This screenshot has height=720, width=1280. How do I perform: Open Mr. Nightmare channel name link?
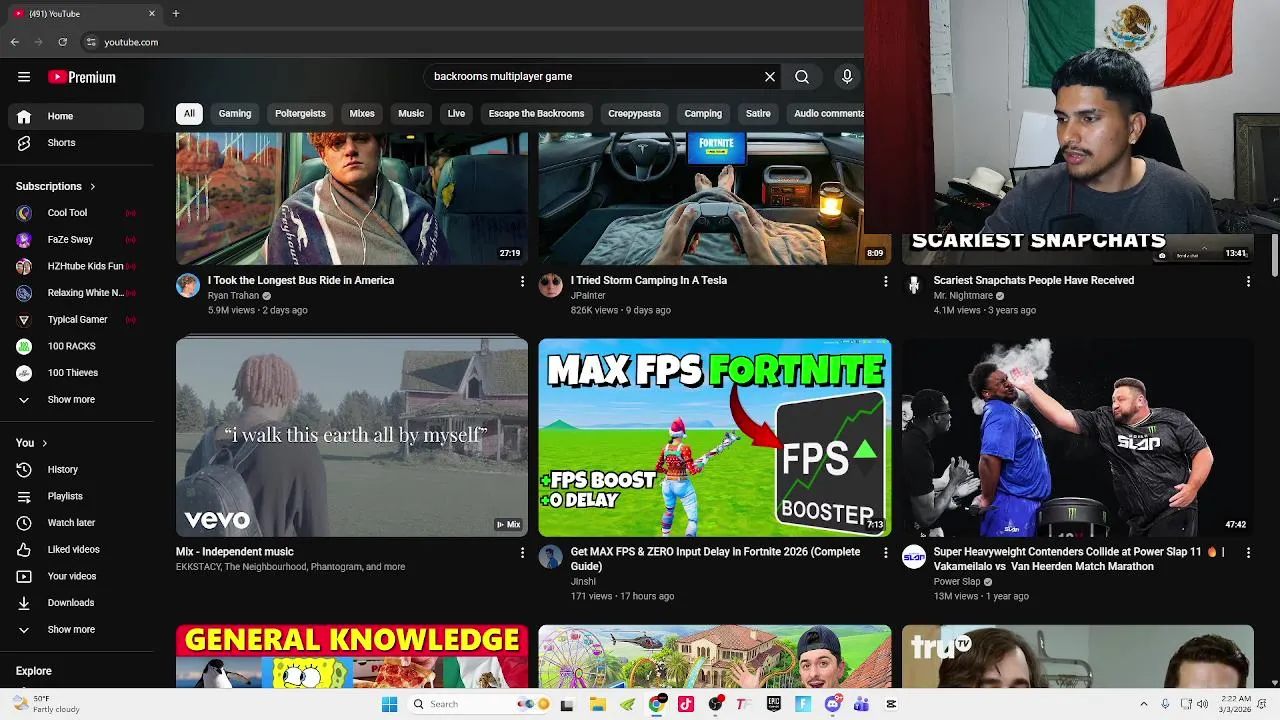[963, 296]
